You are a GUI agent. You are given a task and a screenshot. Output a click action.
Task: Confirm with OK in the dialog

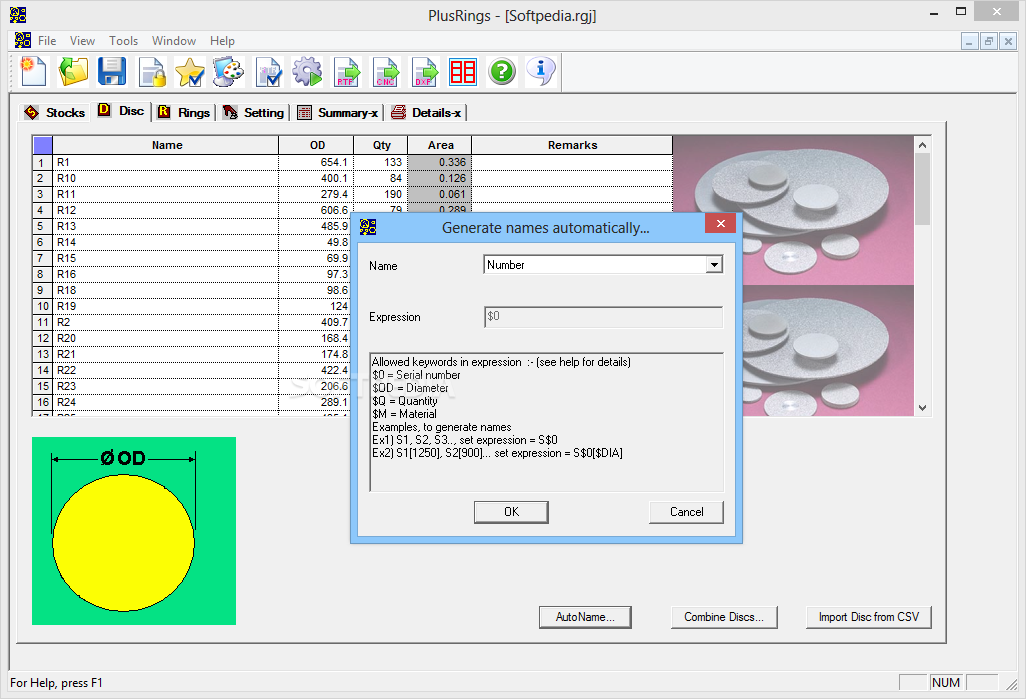tap(511, 512)
